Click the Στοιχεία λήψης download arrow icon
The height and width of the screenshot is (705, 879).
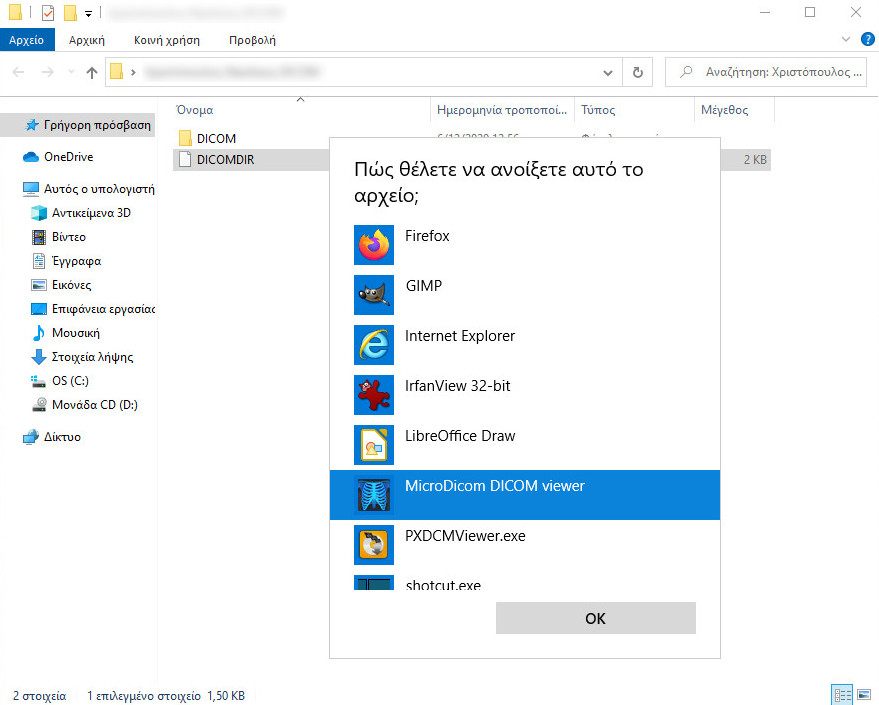[x=39, y=357]
